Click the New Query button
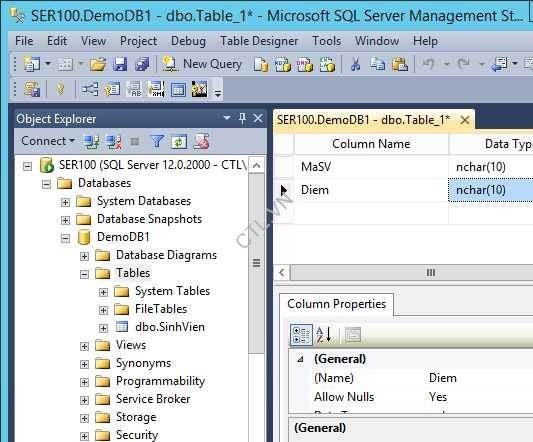Image resolution: width=533 pixels, height=442 pixels. [202, 64]
